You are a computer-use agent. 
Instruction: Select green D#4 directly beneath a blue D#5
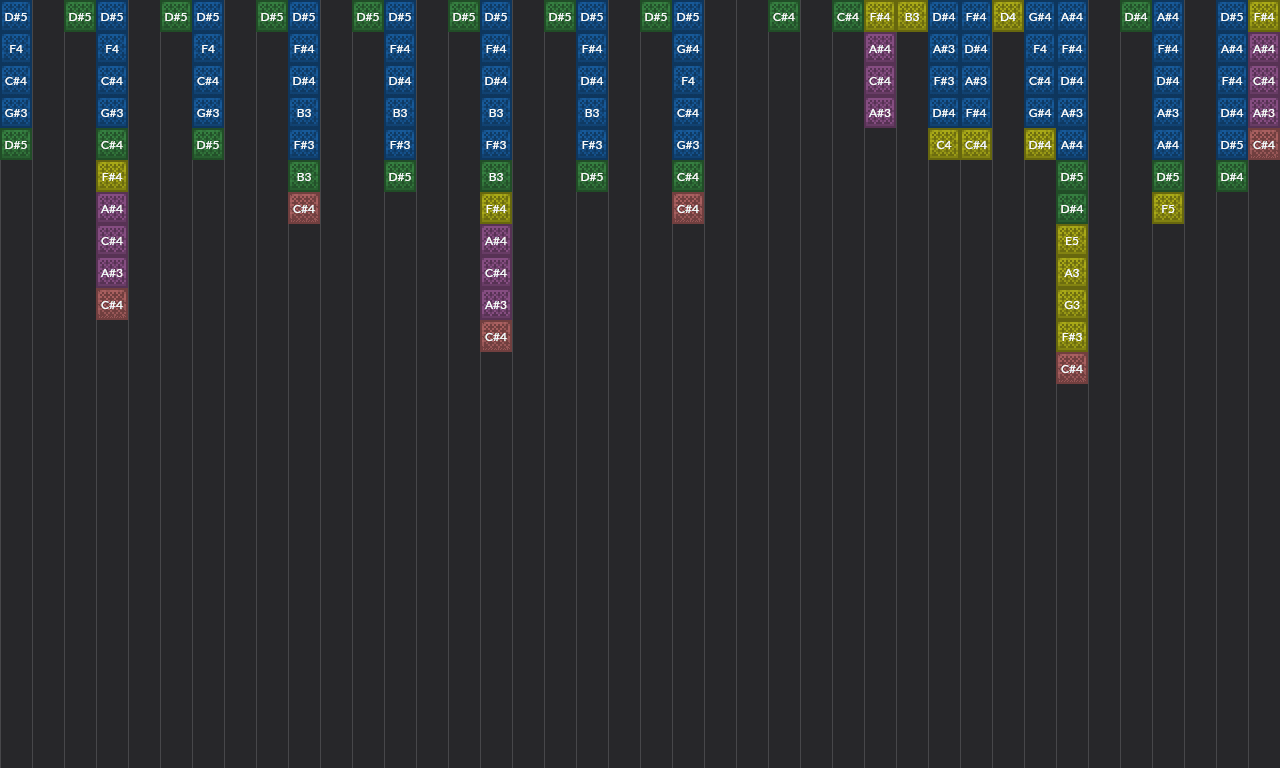click(x=1232, y=177)
